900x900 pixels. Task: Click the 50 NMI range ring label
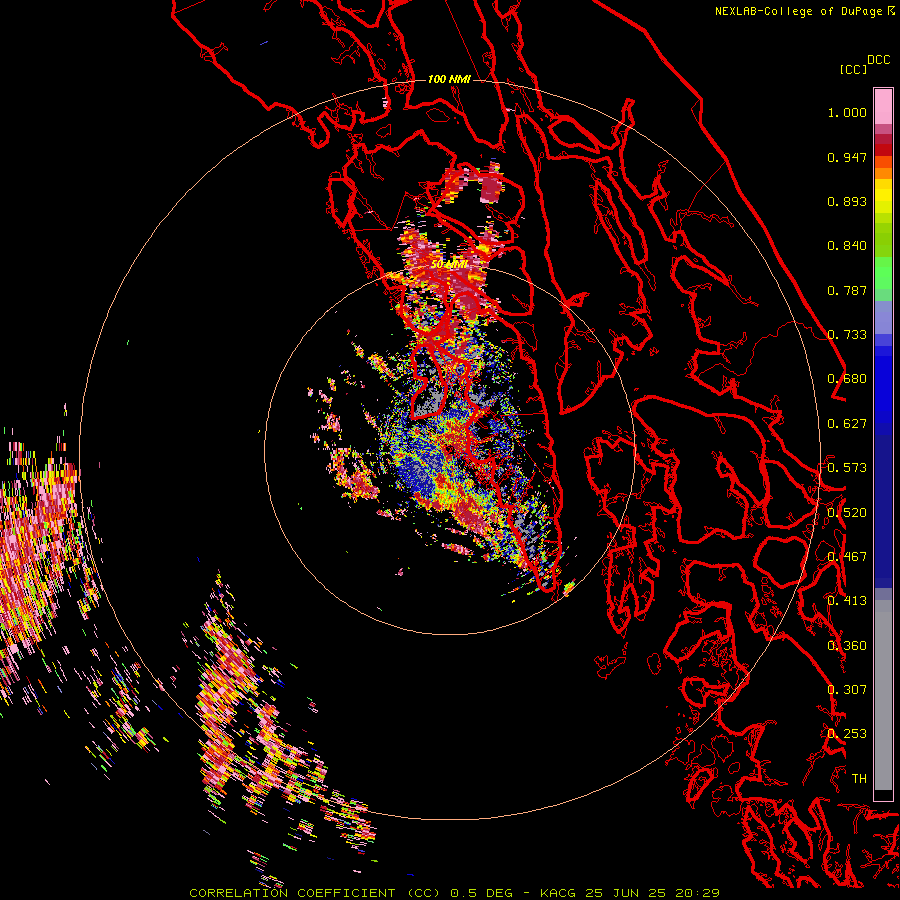(449, 265)
